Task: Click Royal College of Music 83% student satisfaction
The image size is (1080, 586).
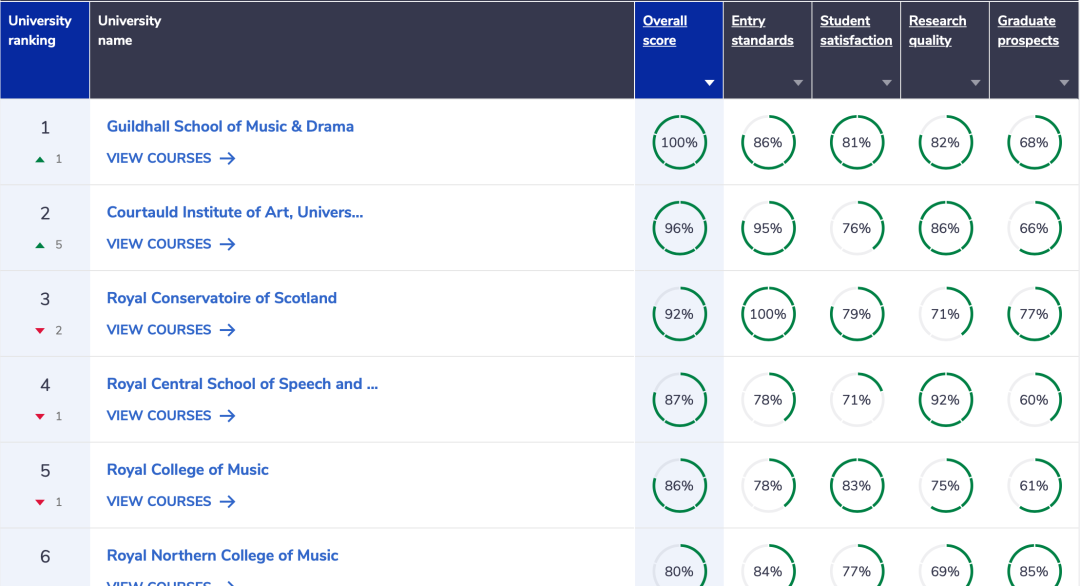Action: tap(857, 485)
